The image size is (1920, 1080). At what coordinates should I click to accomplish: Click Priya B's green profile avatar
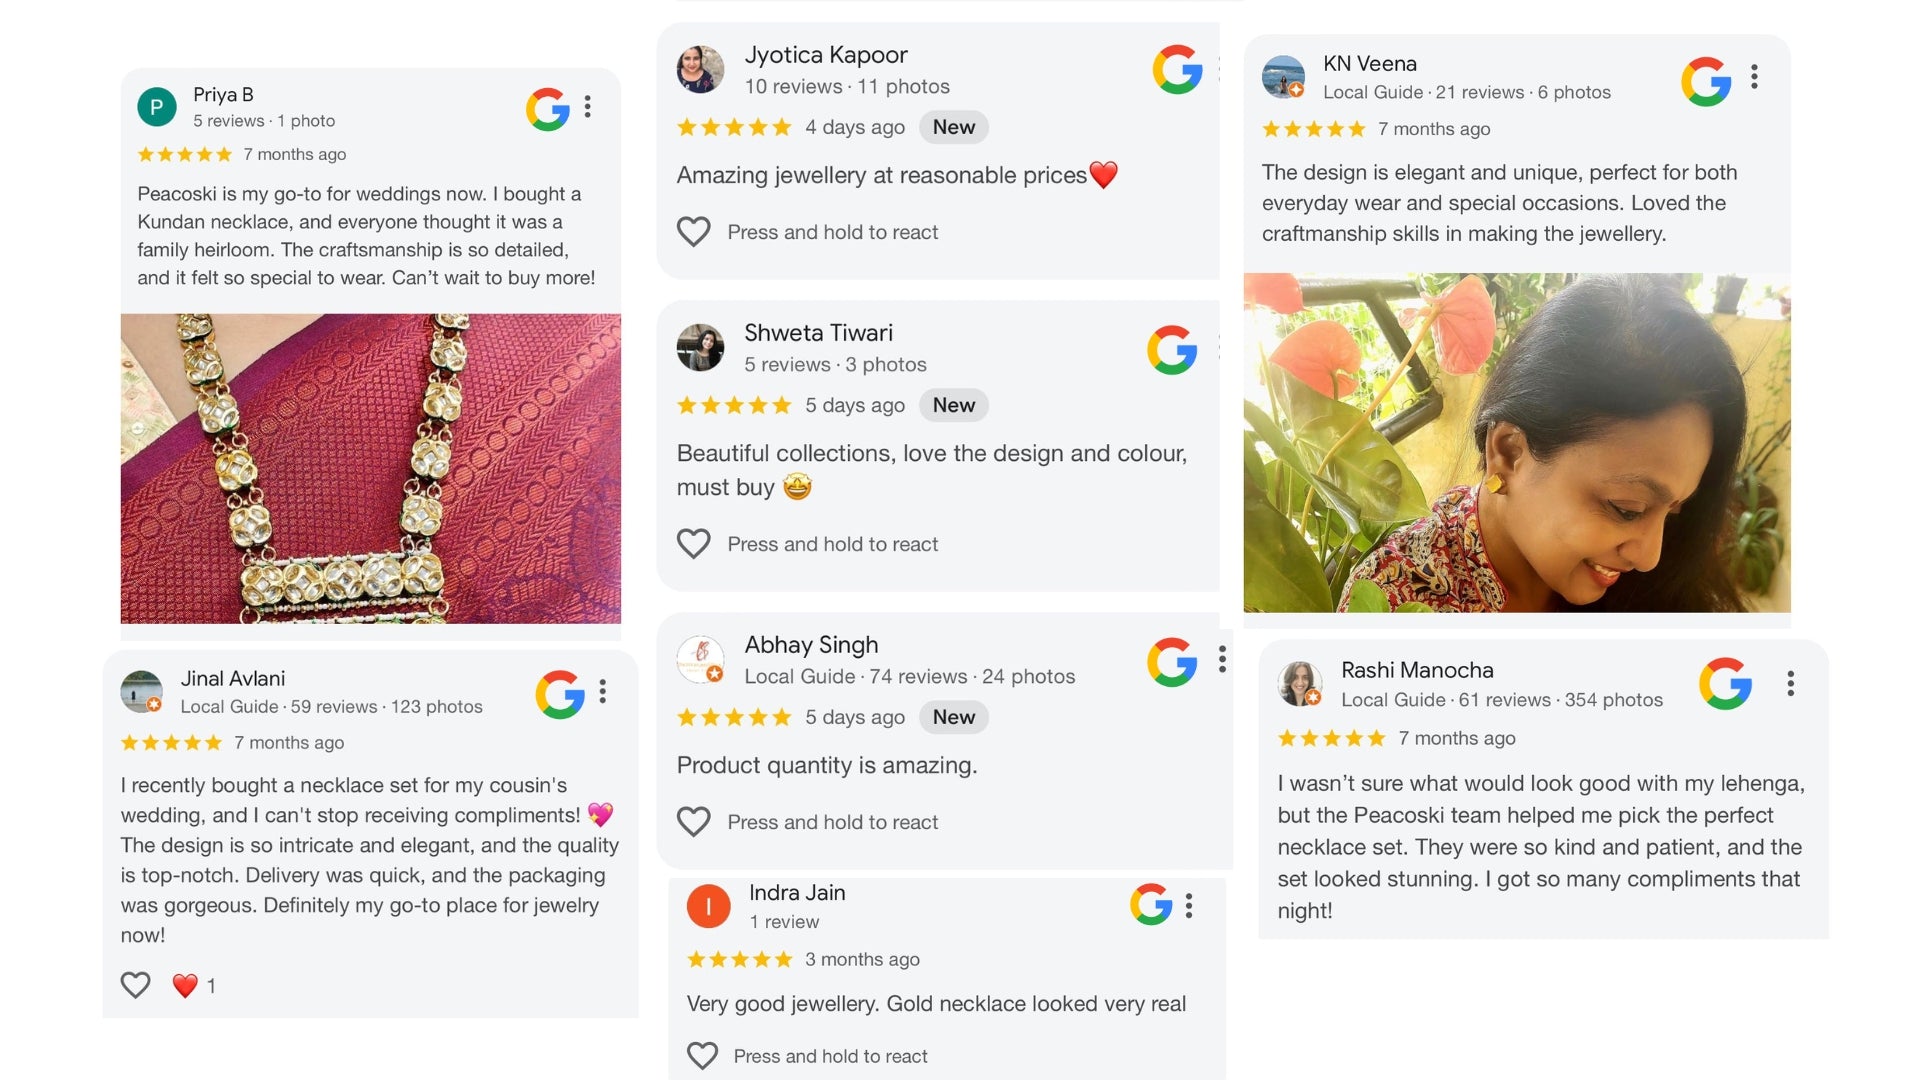tap(157, 107)
